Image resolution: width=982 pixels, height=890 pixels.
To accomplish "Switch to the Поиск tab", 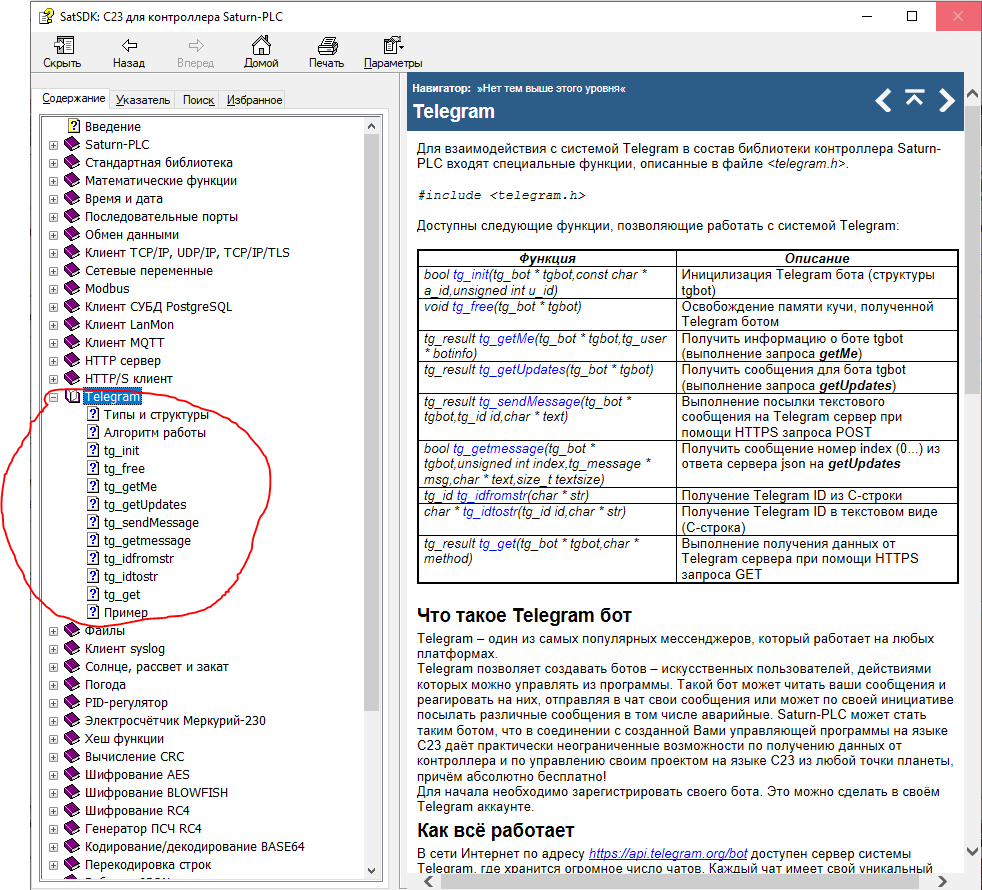I will point(199,100).
